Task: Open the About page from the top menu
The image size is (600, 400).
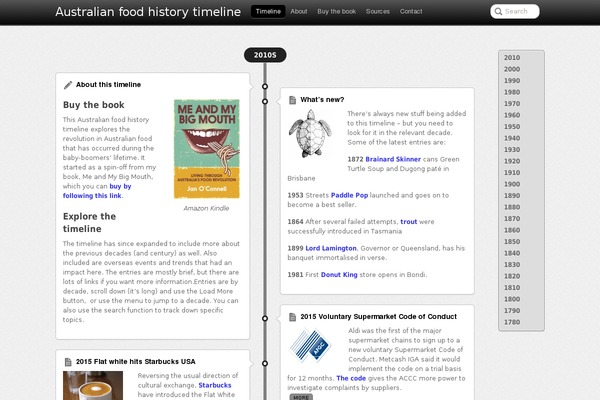Action: (298, 11)
